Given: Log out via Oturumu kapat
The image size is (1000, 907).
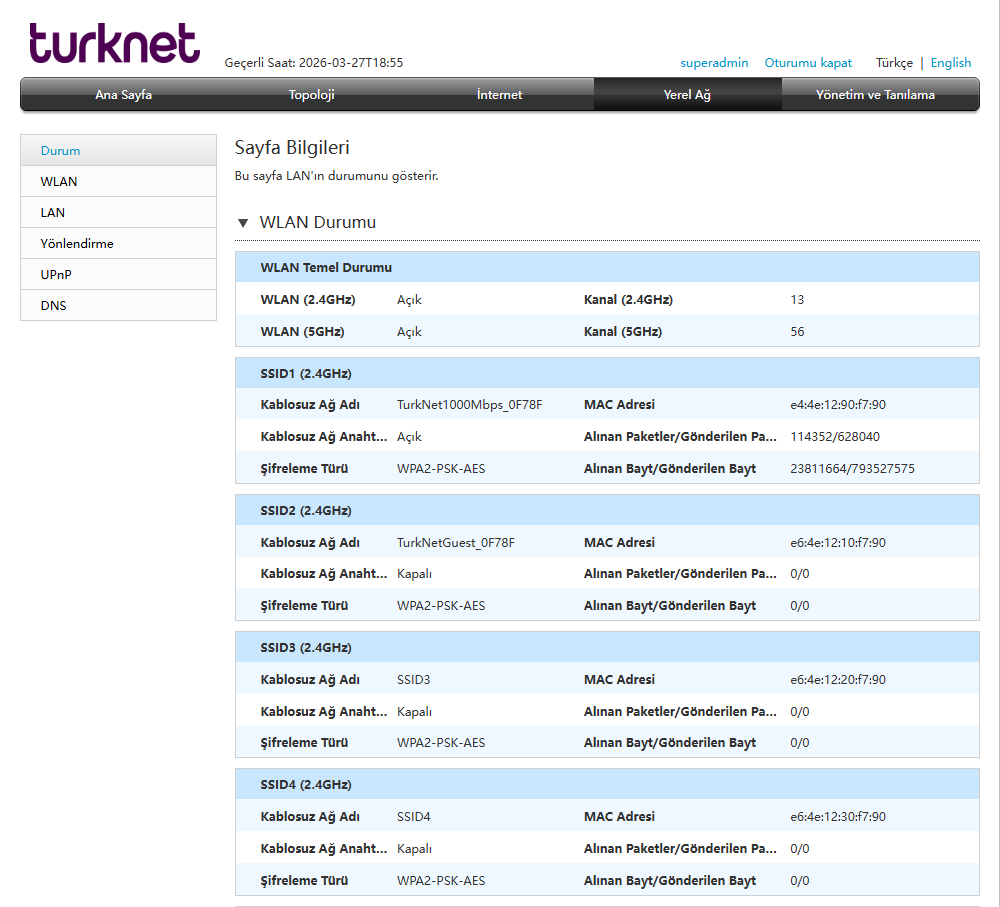Looking at the screenshot, I should tap(808, 63).
